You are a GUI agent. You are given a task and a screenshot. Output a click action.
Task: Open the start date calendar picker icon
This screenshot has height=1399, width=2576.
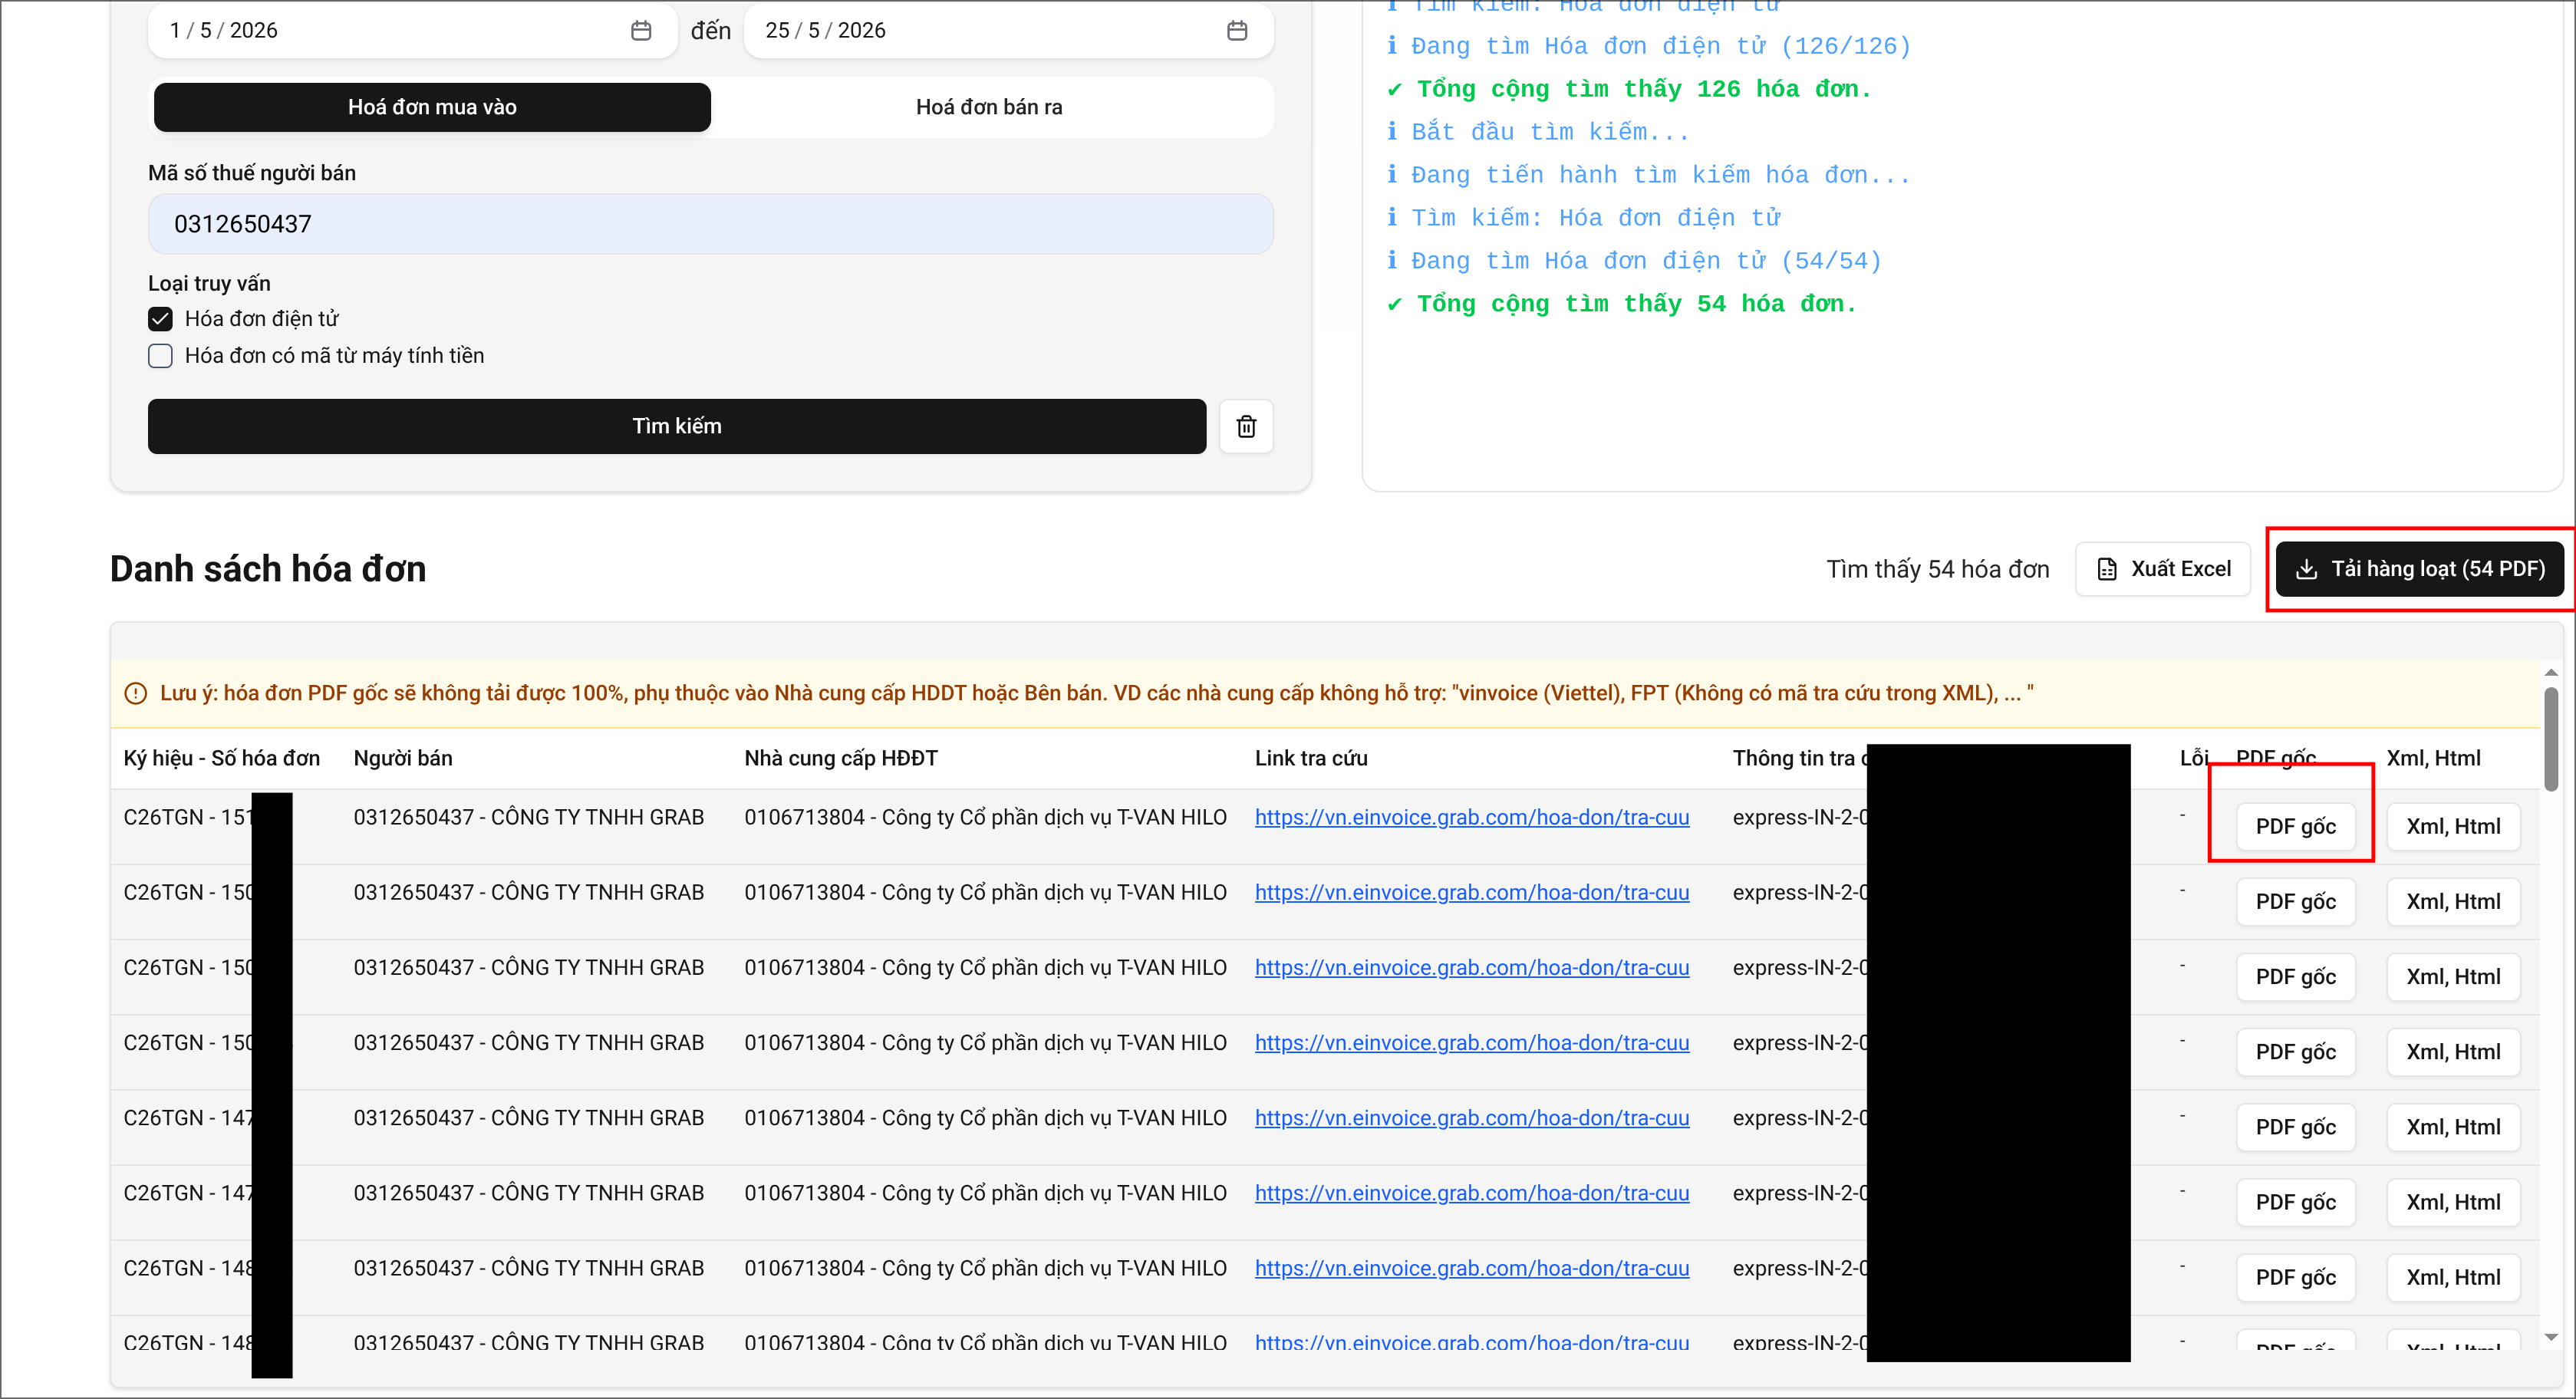[x=641, y=31]
